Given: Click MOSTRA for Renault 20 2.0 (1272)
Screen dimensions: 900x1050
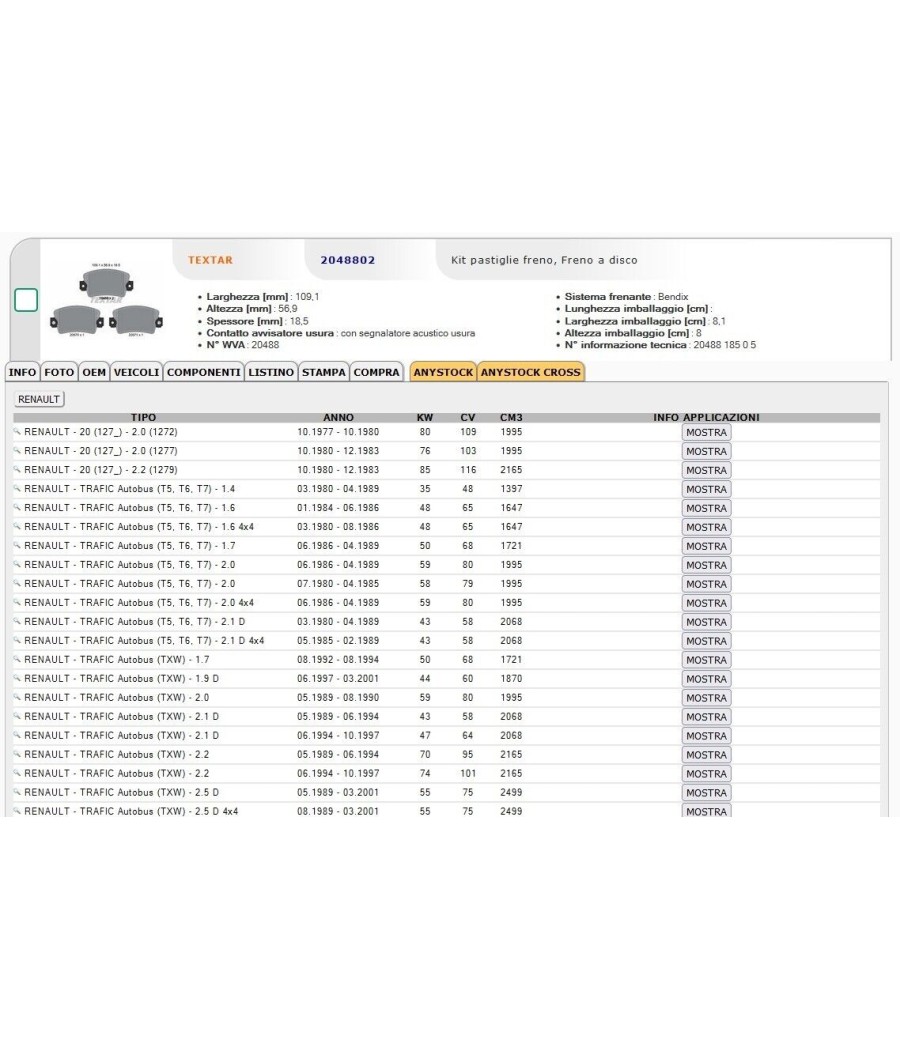Looking at the screenshot, I should 706,433.
